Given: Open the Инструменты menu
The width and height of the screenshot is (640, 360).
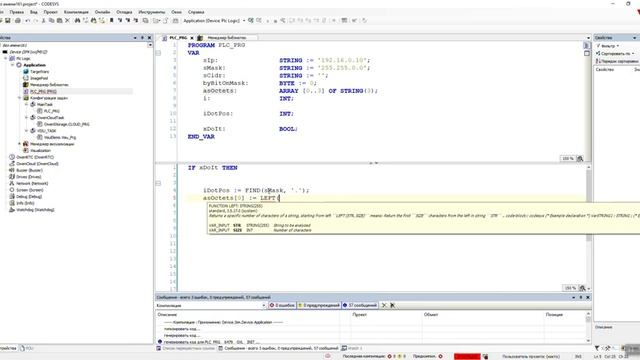Looking at the screenshot, I should tap(151, 12).
